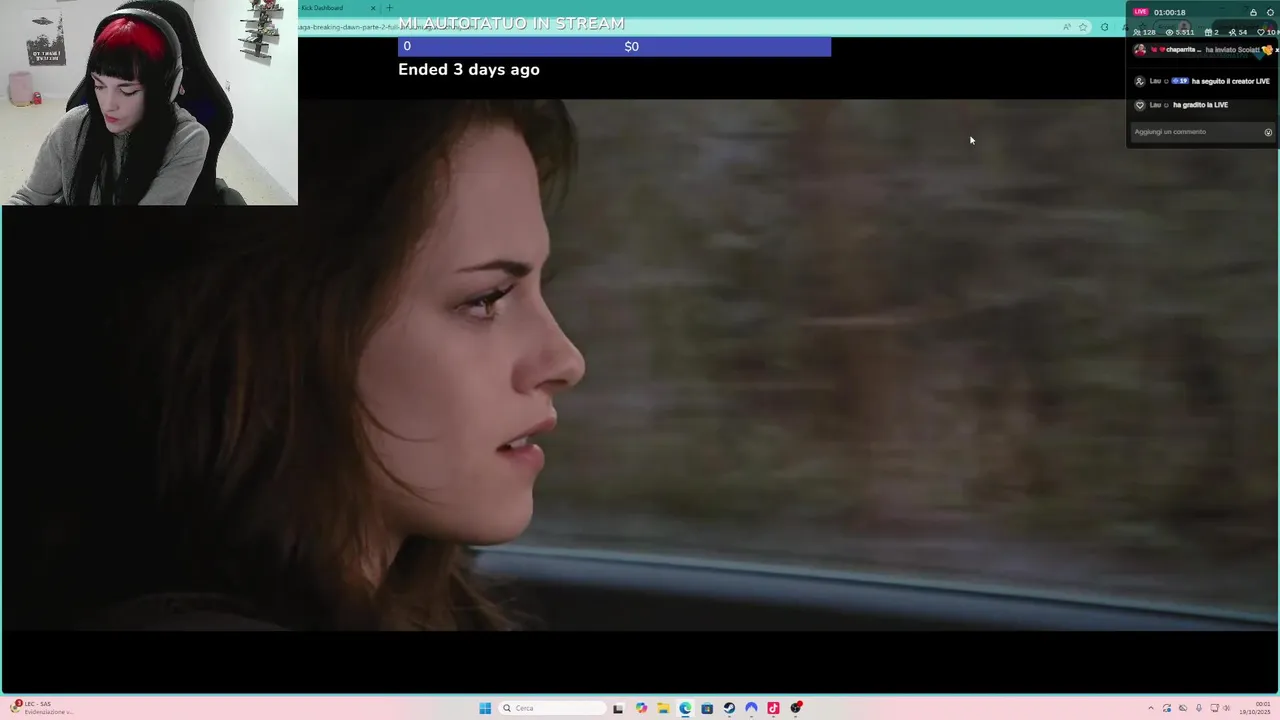Click the pink LIVE badge
1280x720 pixels.
(1141, 12)
